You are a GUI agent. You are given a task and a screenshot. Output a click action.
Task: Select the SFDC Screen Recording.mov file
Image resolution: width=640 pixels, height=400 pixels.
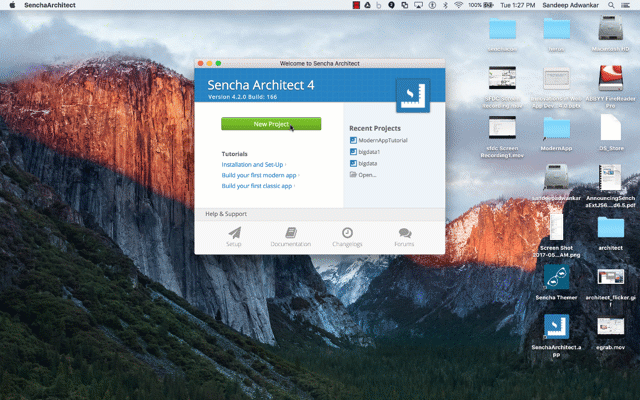click(502, 78)
